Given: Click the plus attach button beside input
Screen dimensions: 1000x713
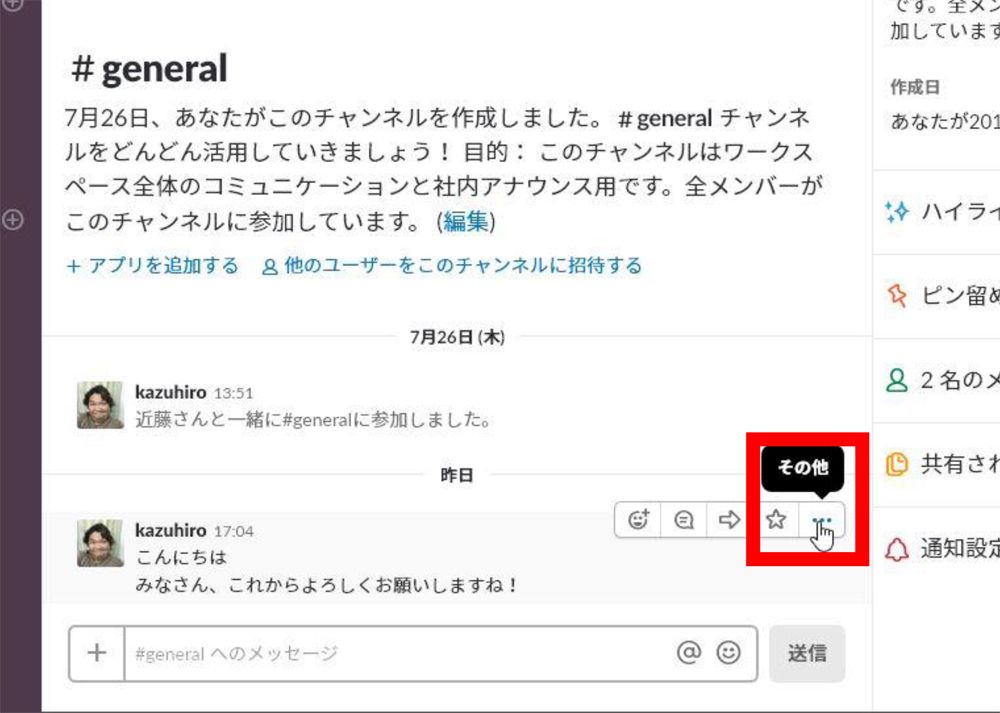Looking at the screenshot, I should [97, 653].
